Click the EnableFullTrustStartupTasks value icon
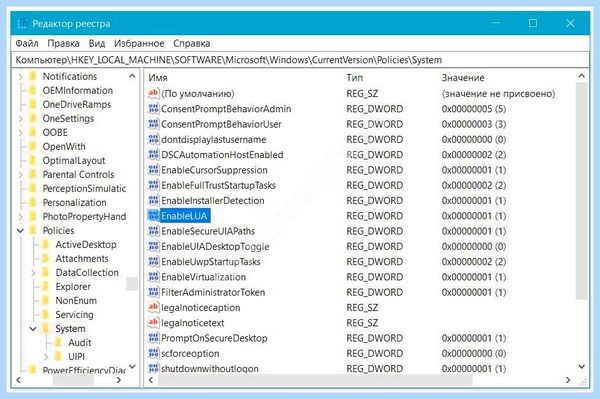This screenshot has height=399, width=600. click(x=153, y=185)
